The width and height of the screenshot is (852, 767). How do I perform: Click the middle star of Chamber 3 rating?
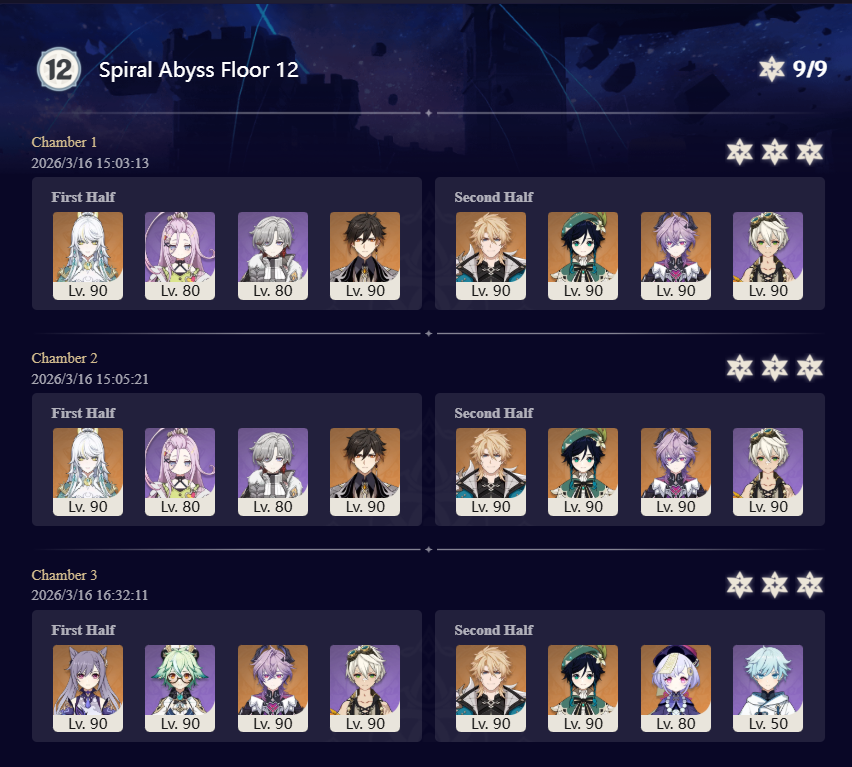[775, 584]
